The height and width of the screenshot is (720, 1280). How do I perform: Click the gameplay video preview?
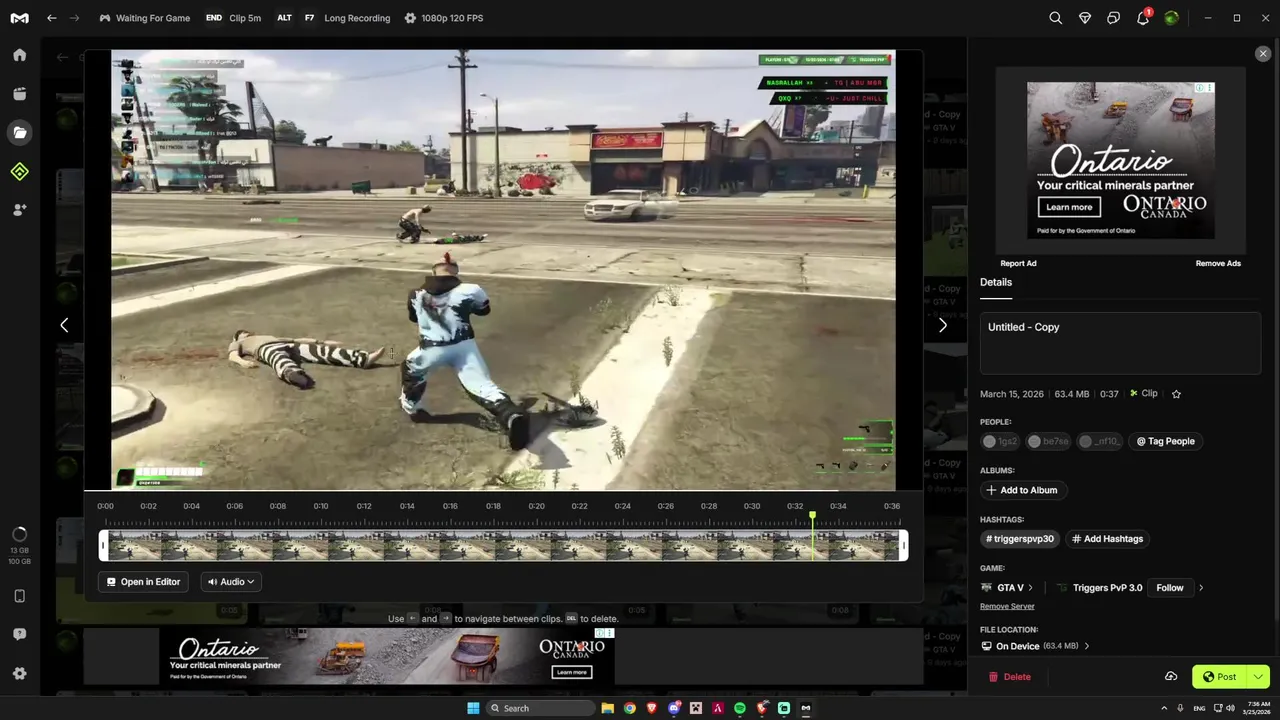coord(503,270)
